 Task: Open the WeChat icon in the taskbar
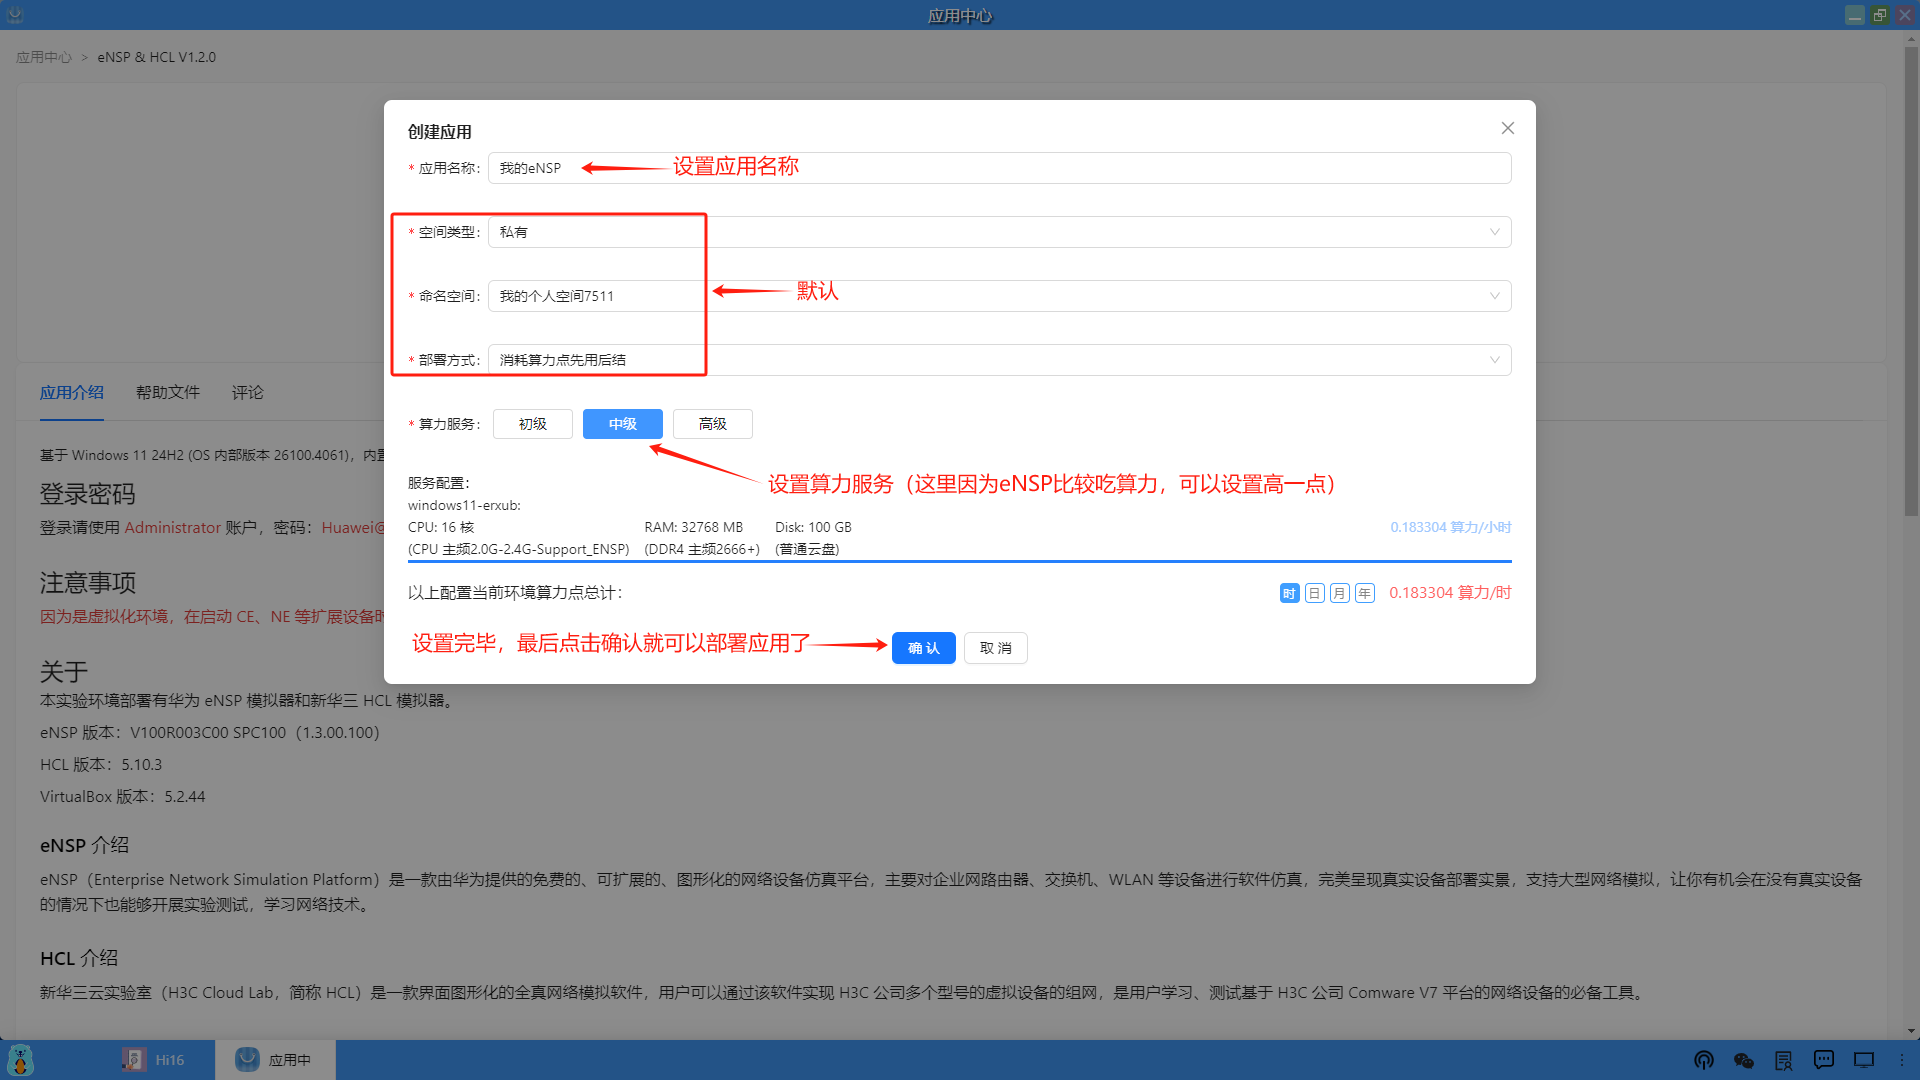(1744, 1060)
